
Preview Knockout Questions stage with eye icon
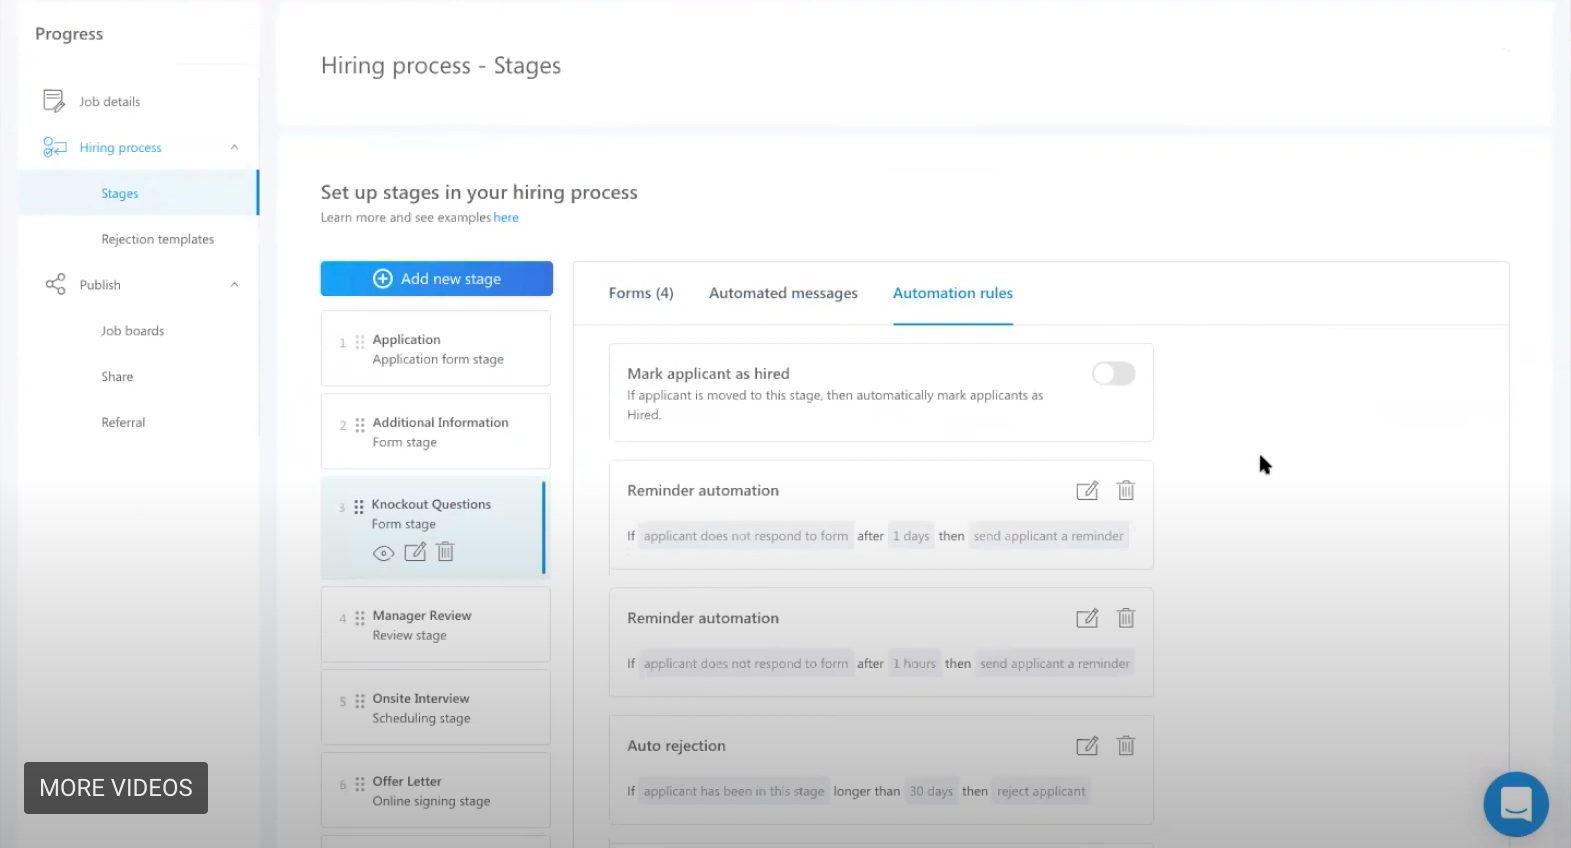point(383,553)
